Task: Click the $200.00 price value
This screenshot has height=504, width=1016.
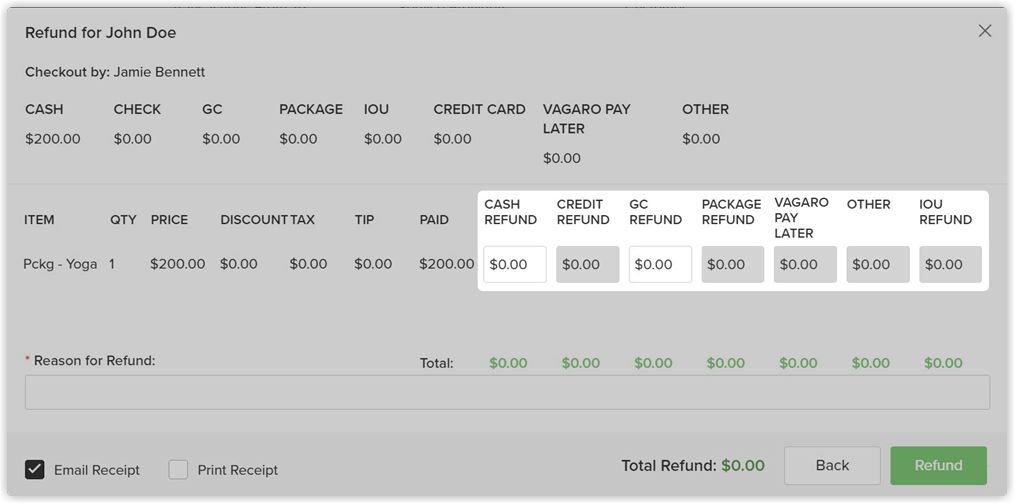Action: click(178, 264)
